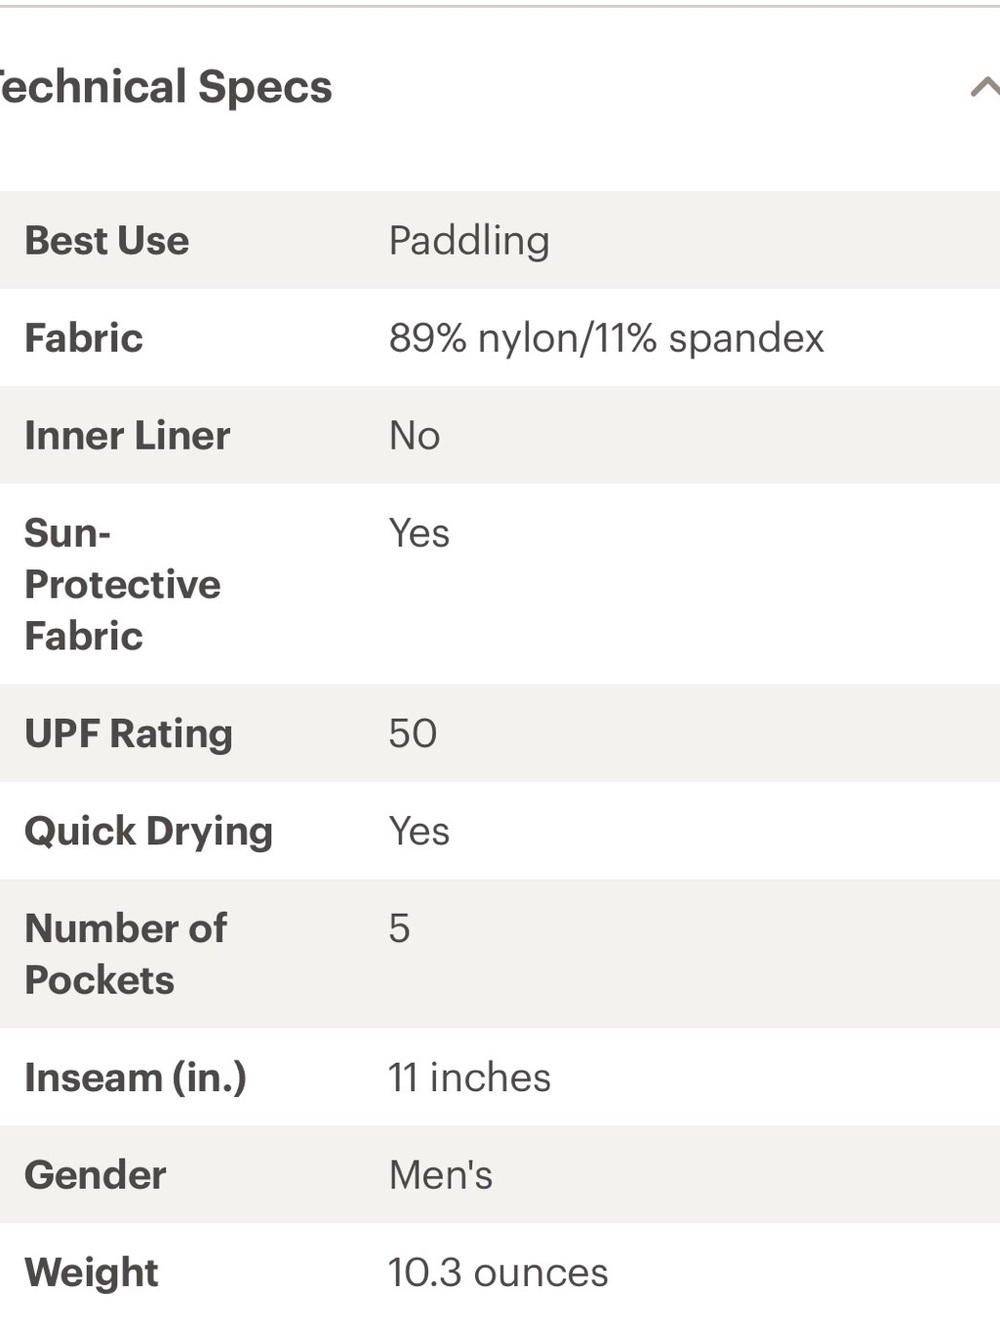The image size is (1000, 1333).
Task: Select the Fabric row label
Action: (84, 338)
